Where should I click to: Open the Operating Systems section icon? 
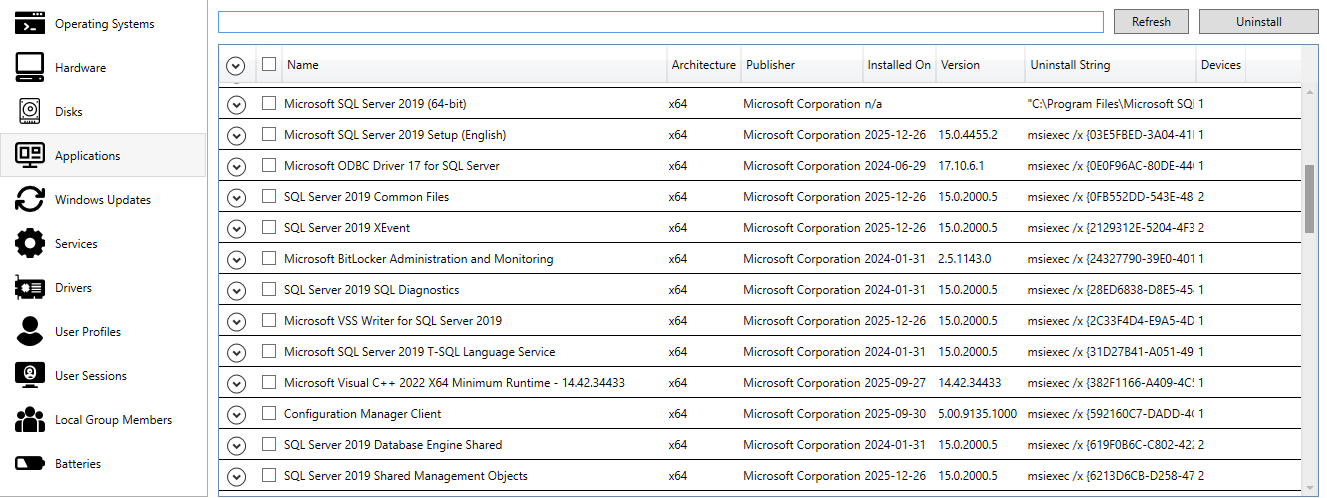click(x=30, y=23)
